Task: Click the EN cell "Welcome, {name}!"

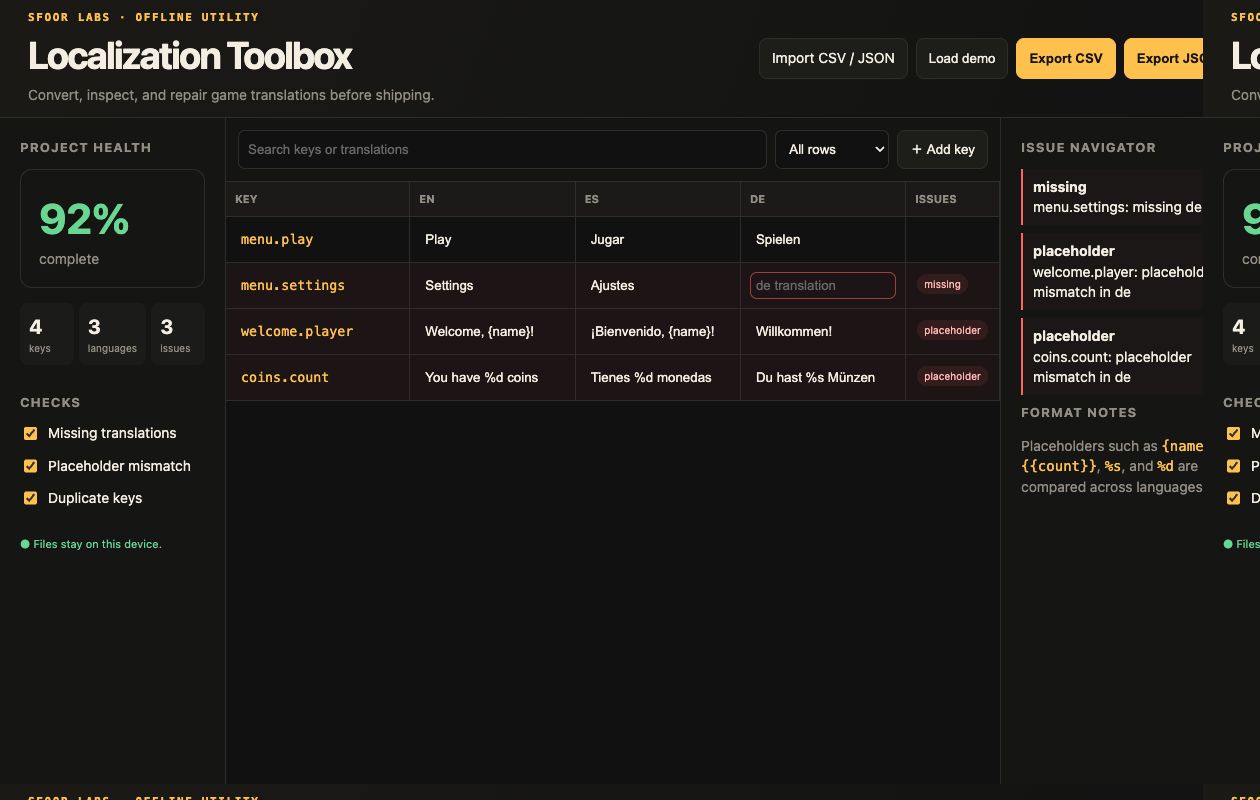Action: [x=493, y=331]
